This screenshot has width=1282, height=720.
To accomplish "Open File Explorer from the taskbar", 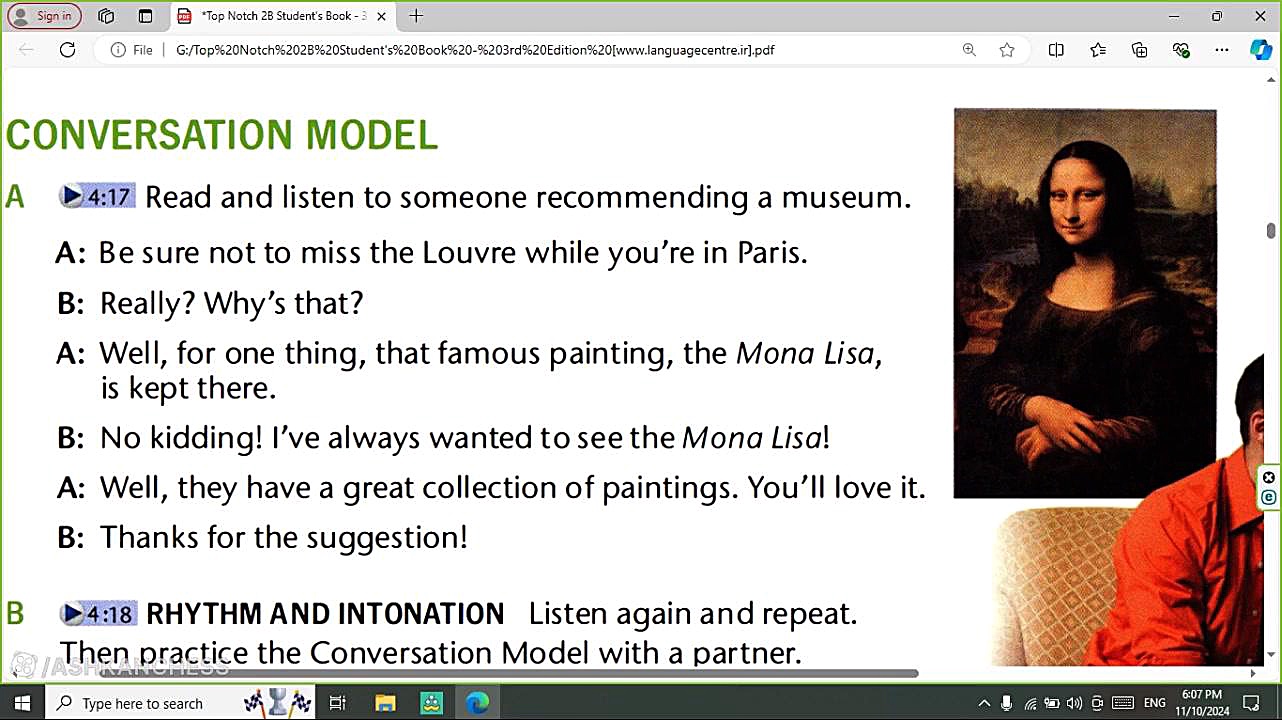I will pyautogui.click(x=385, y=703).
